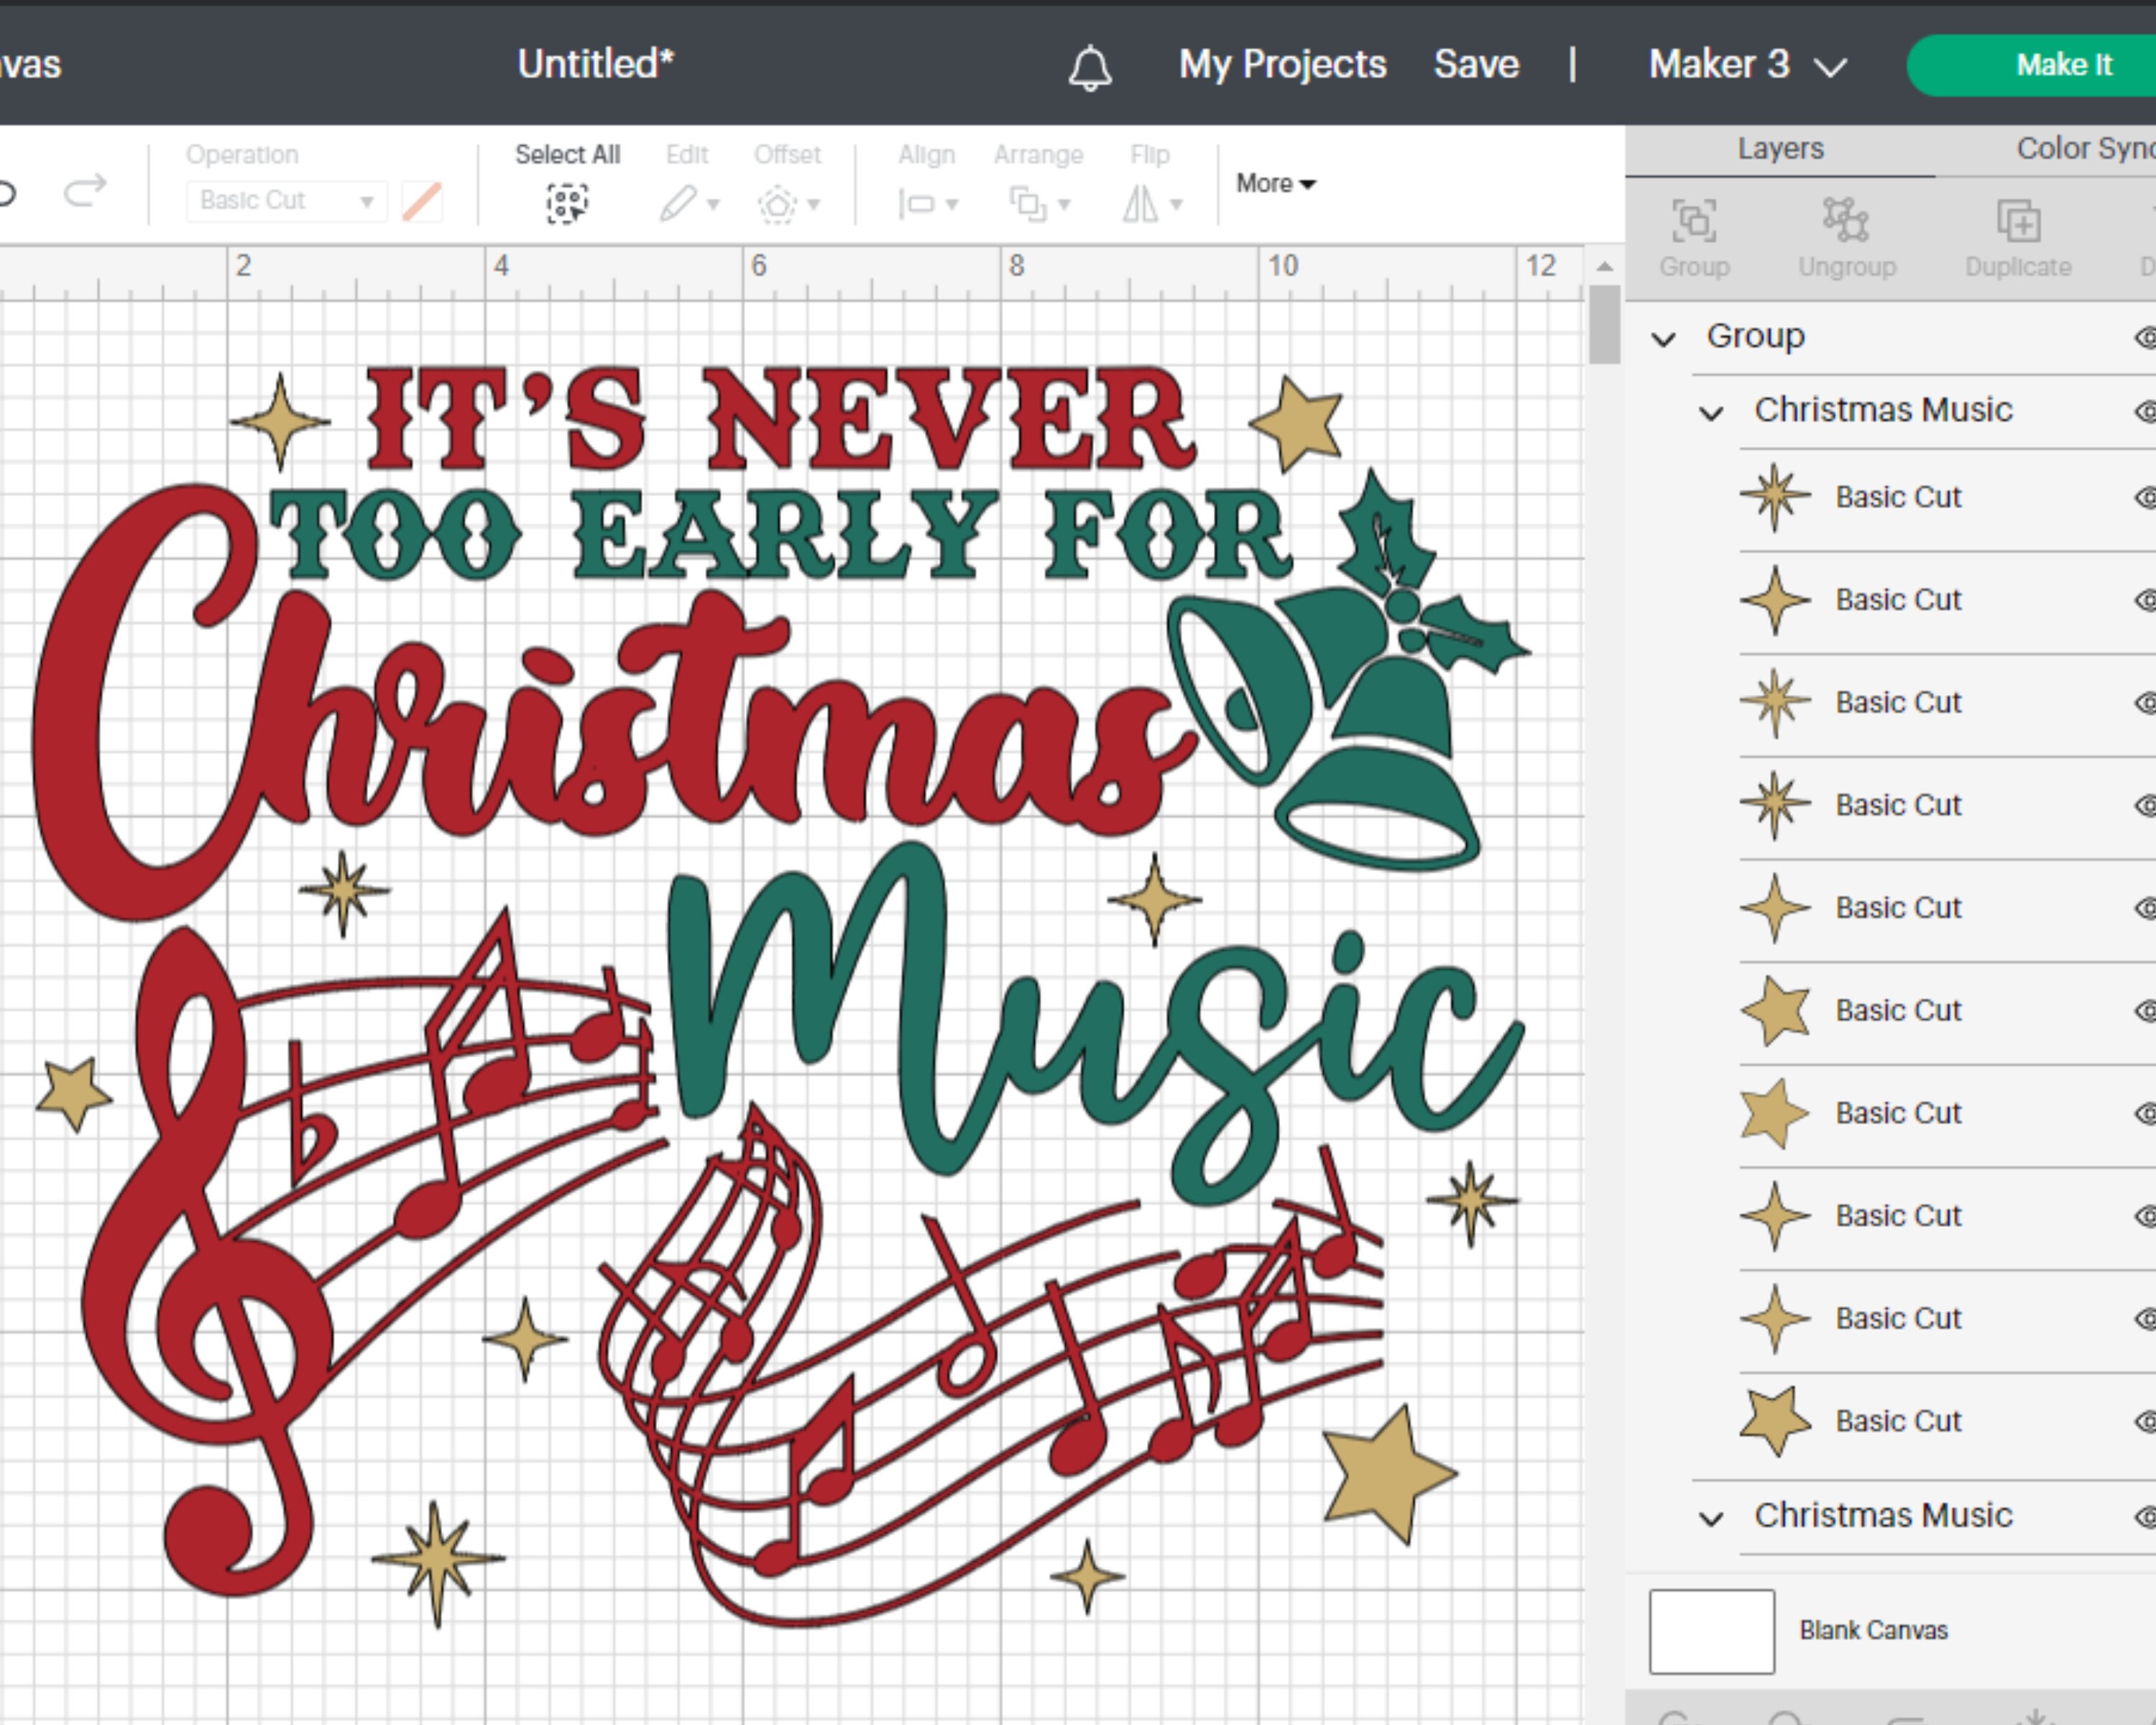
Task: Open My Projects
Action: tap(1282, 65)
